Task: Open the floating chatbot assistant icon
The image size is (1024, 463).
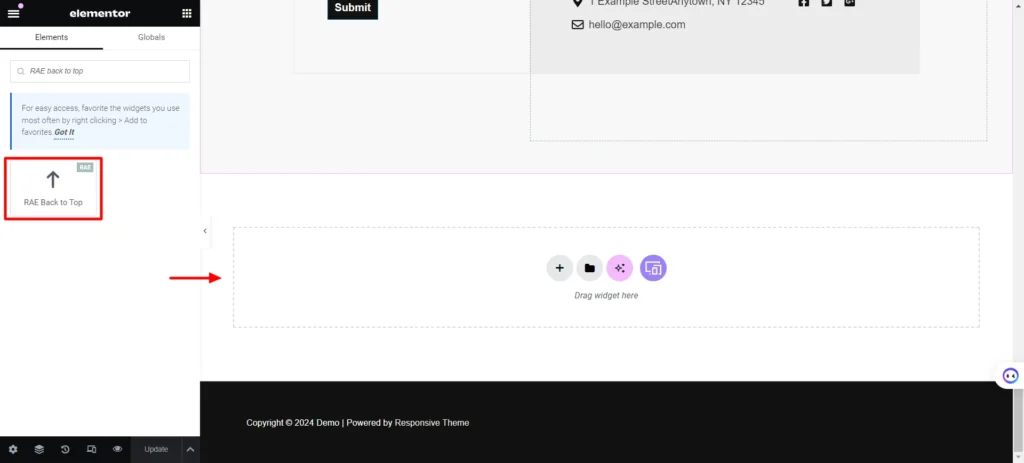Action: (1010, 375)
